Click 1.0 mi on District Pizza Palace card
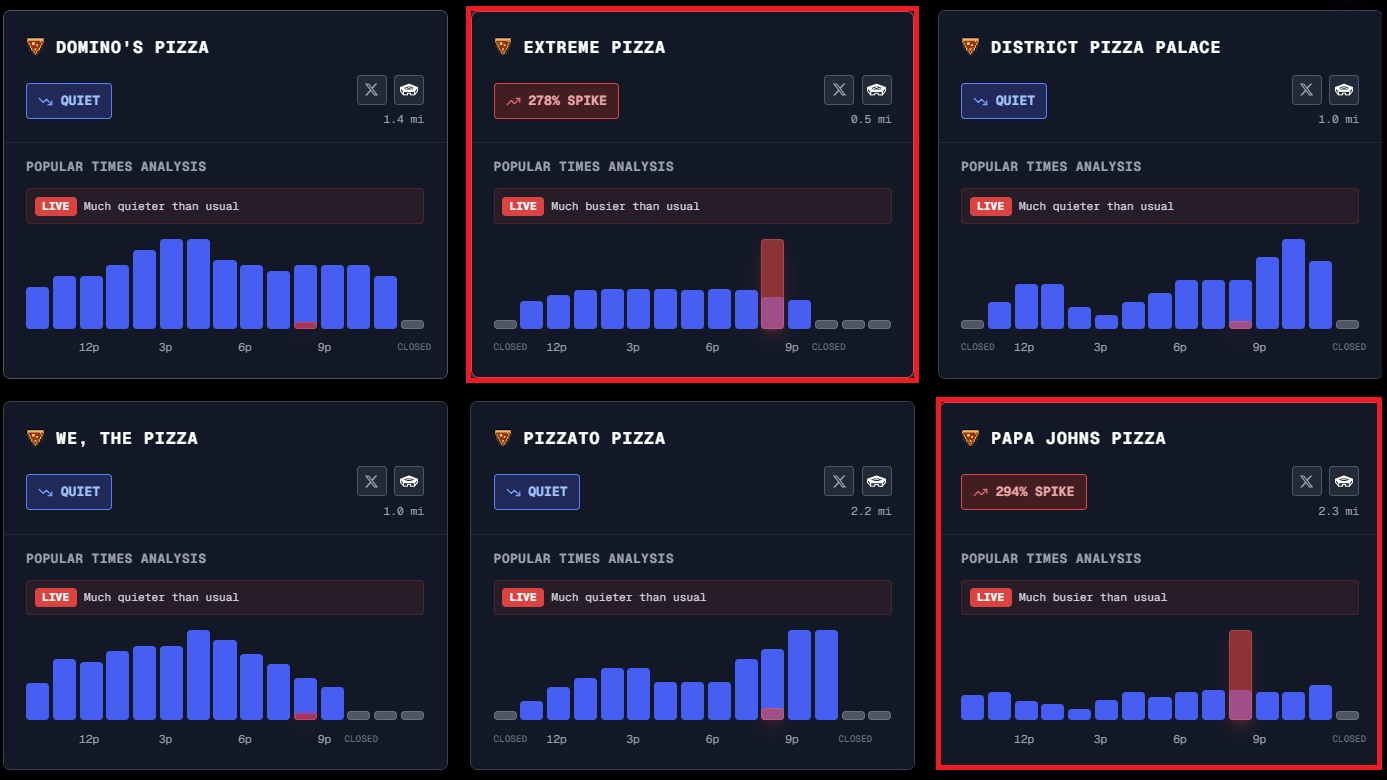1387x780 pixels. (1338, 119)
